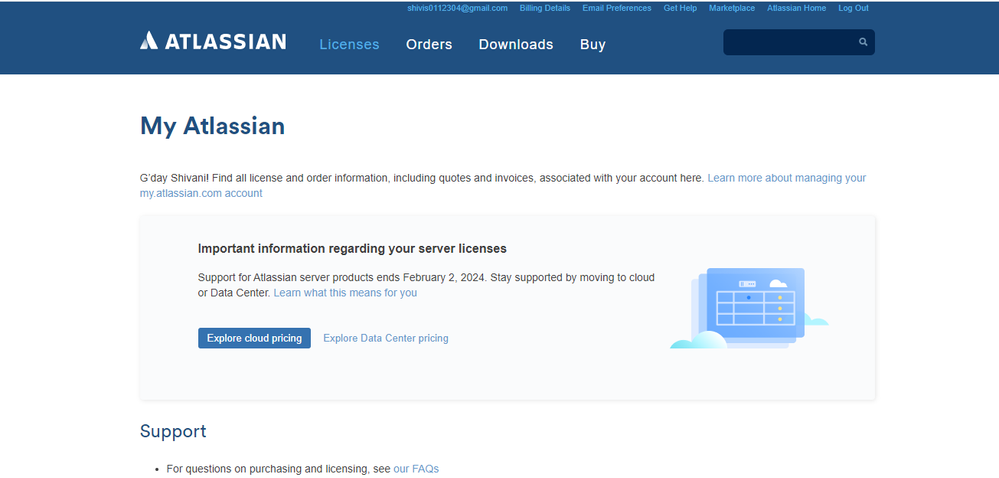Go to Marketplace

click(x=731, y=8)
